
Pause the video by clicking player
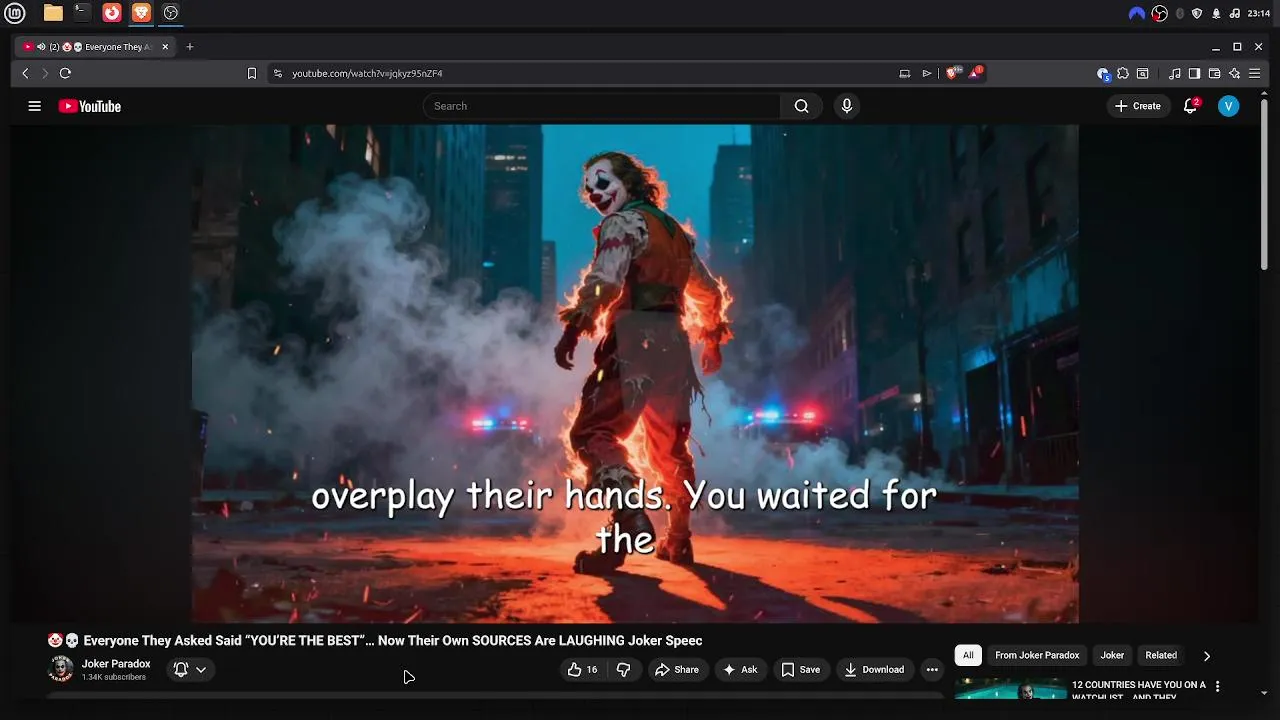pyautogui.click(x=635, y=373)
